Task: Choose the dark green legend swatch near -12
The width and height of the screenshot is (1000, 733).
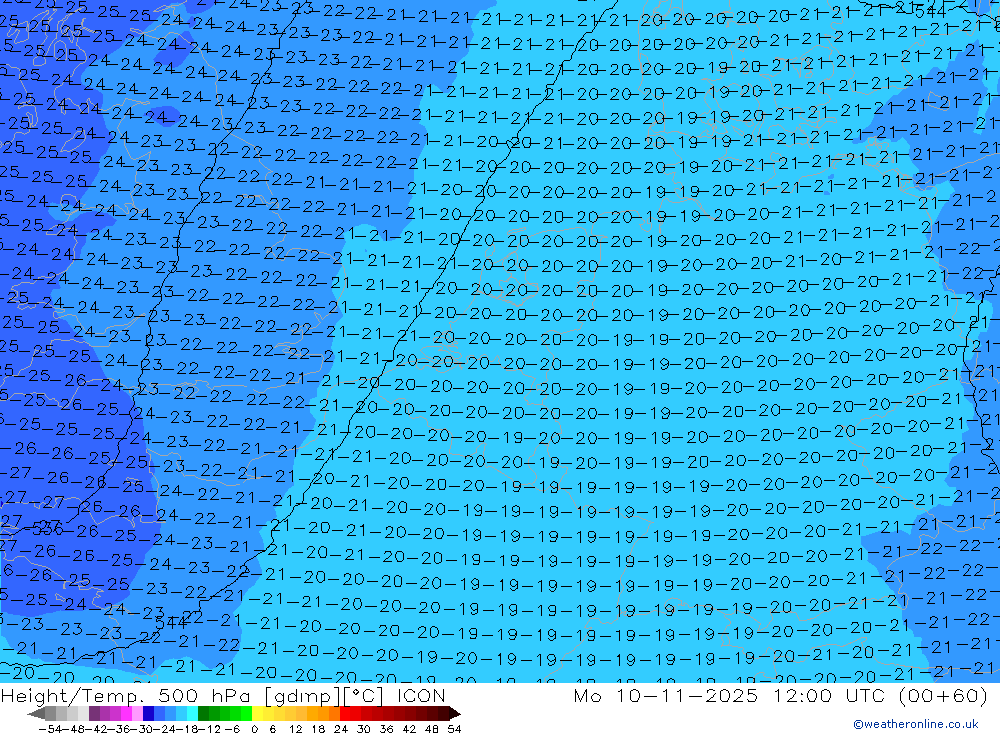Action: pyautogui.click(x=203, y=713)
